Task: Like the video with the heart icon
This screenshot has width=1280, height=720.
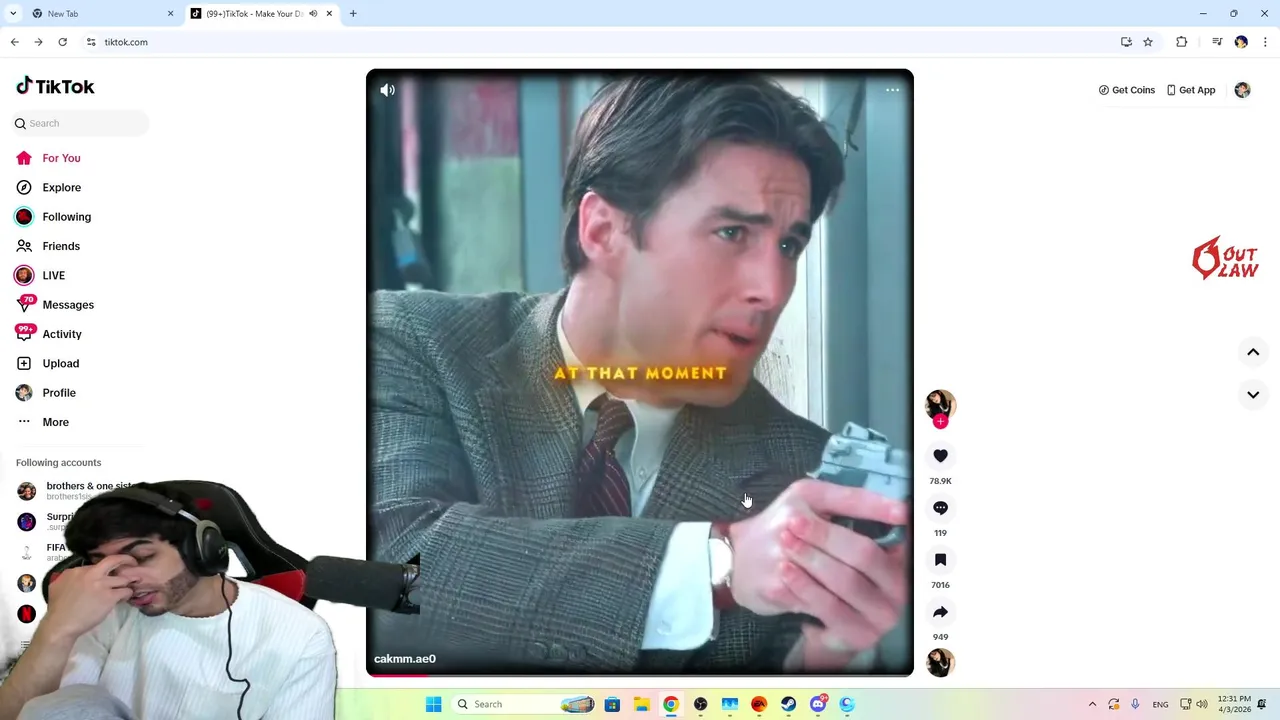Action: coord(940,456)
